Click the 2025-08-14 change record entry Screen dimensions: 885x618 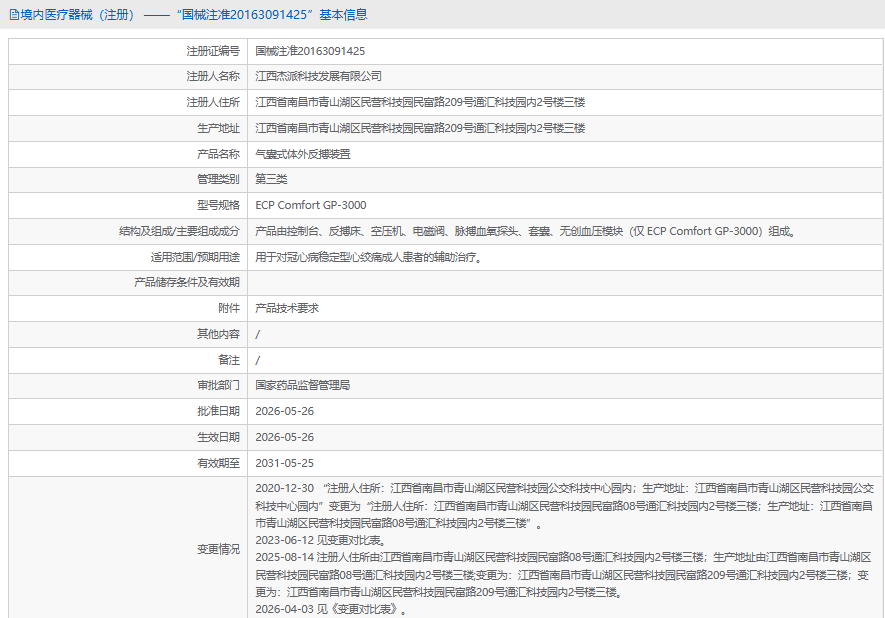coord(563,575)
